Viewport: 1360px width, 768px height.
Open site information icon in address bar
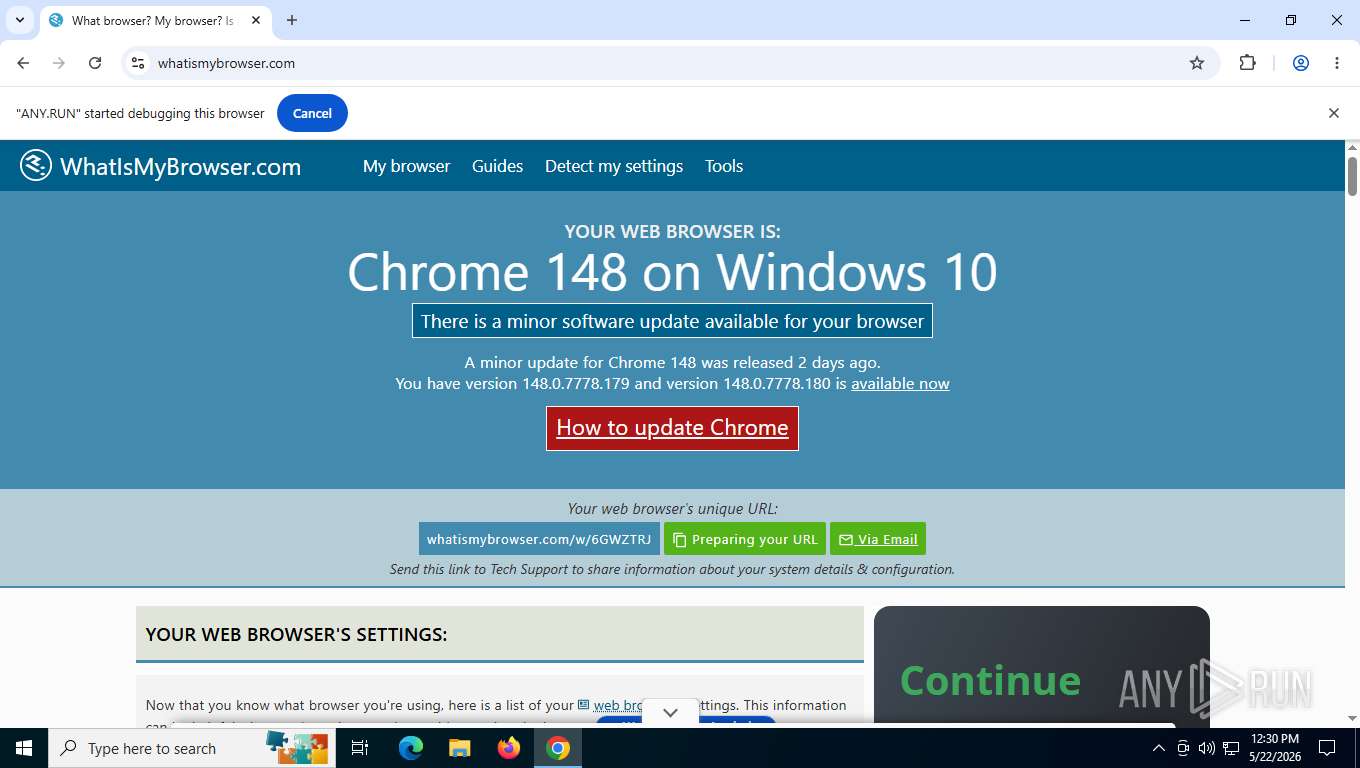point(138,63)
